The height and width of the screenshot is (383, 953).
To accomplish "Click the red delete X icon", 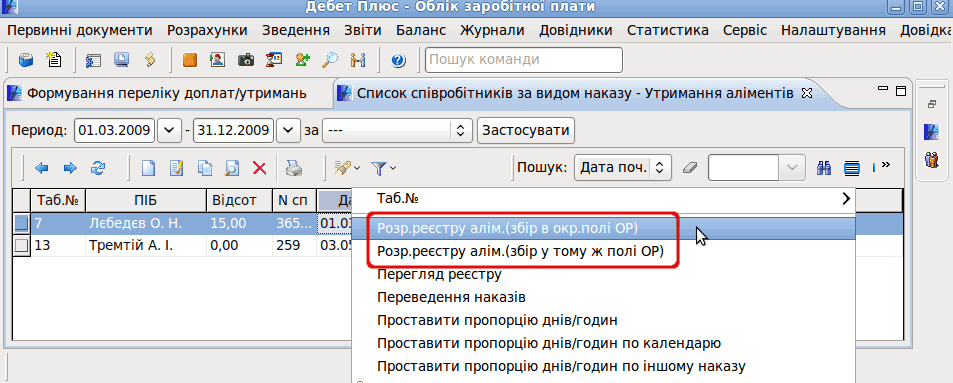I will pos(260,168).
